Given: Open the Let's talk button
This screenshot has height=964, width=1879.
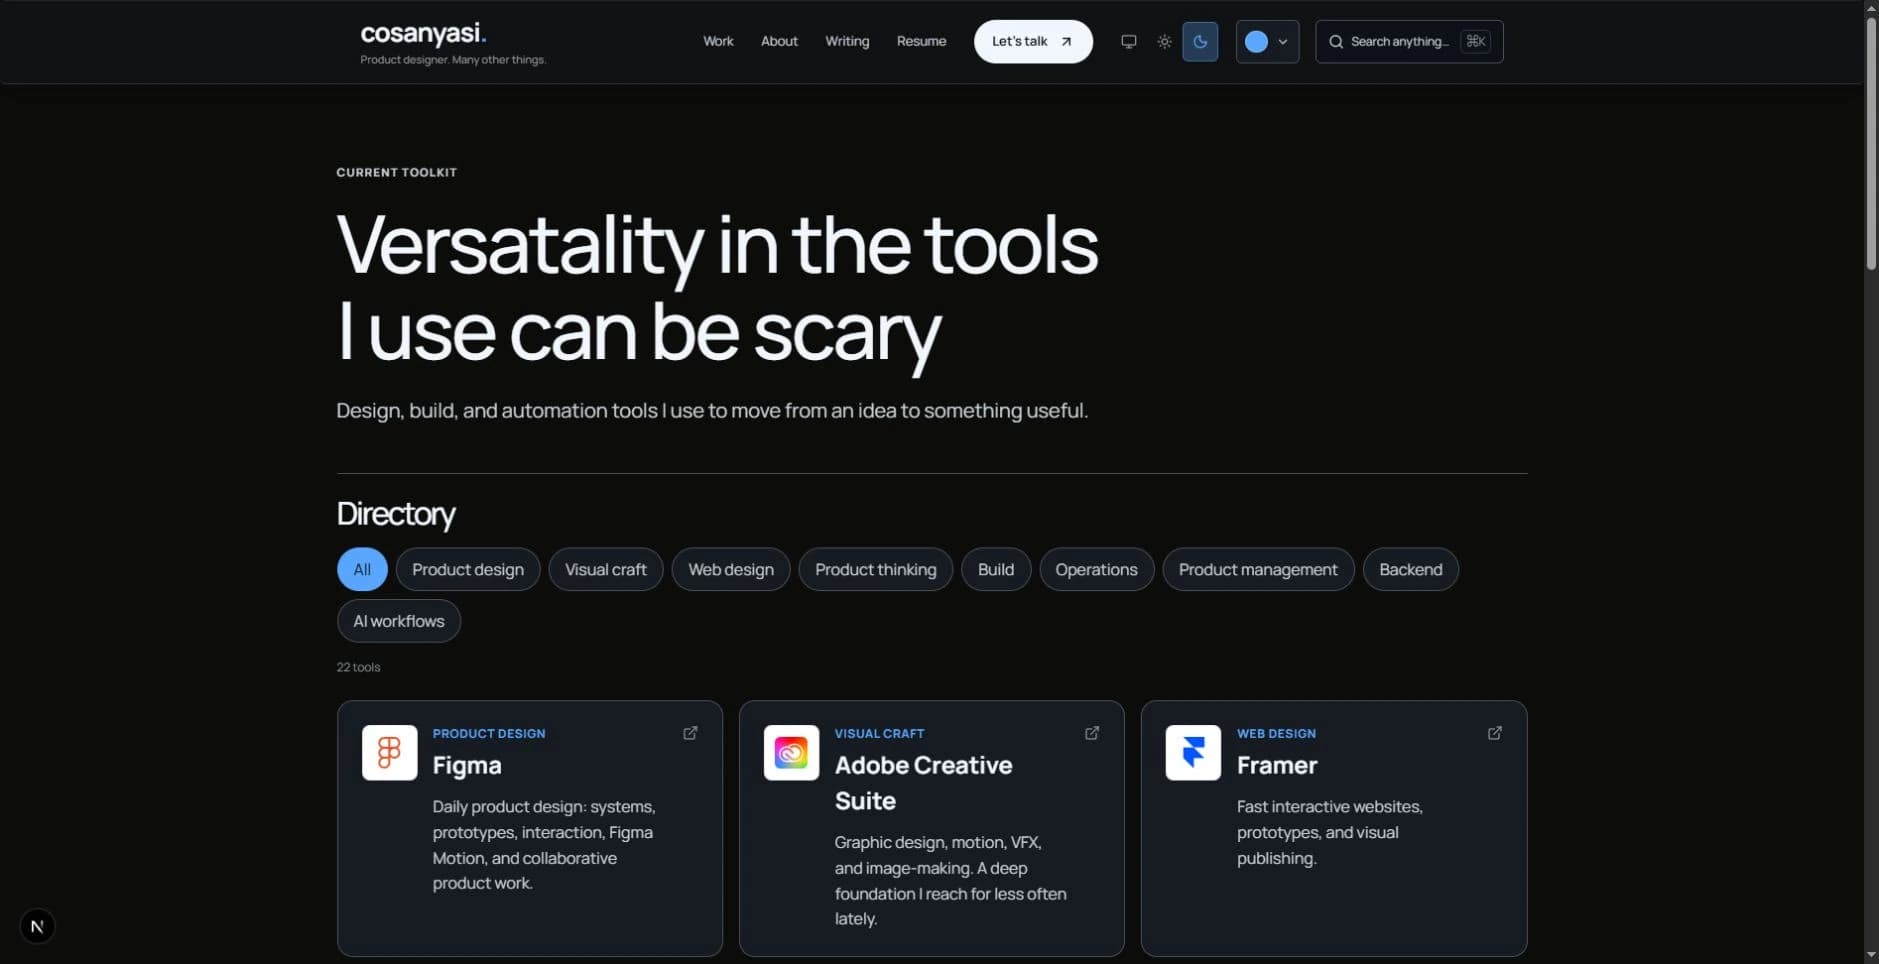Looking at the screenshot, I should (1033, 42).
